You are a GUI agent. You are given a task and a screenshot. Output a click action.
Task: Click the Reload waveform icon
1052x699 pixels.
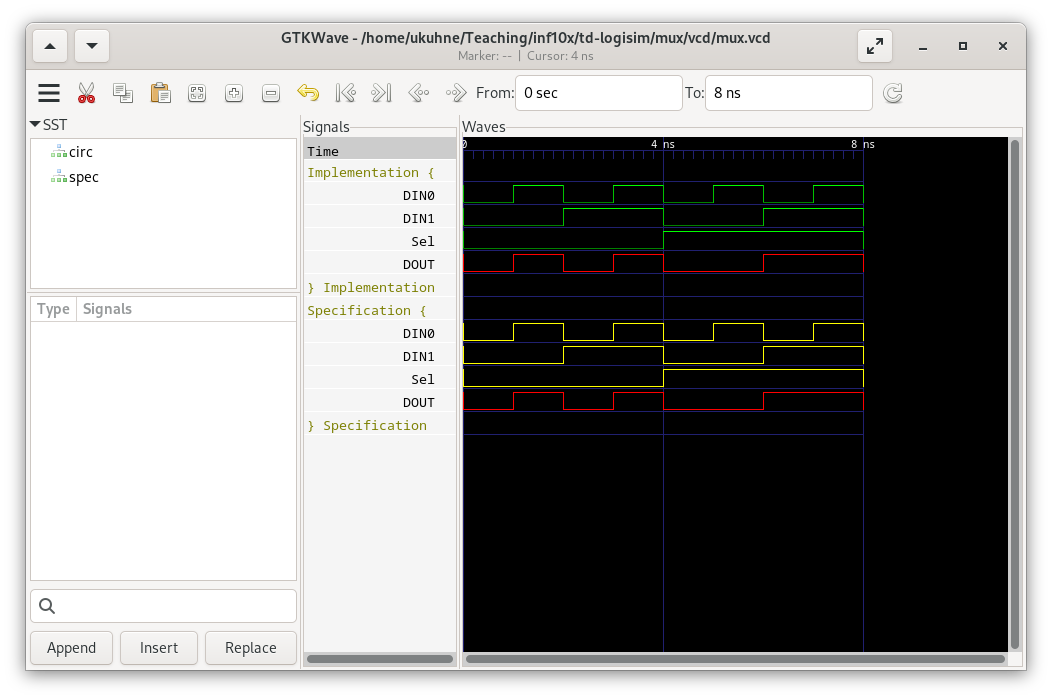[x=892, y=93]
